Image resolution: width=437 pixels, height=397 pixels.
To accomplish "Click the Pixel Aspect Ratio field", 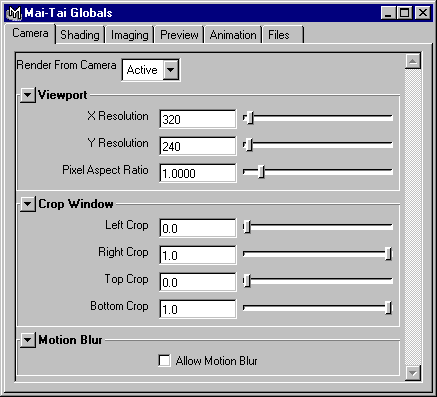I will pyautogui.click(x=198, y=173).
